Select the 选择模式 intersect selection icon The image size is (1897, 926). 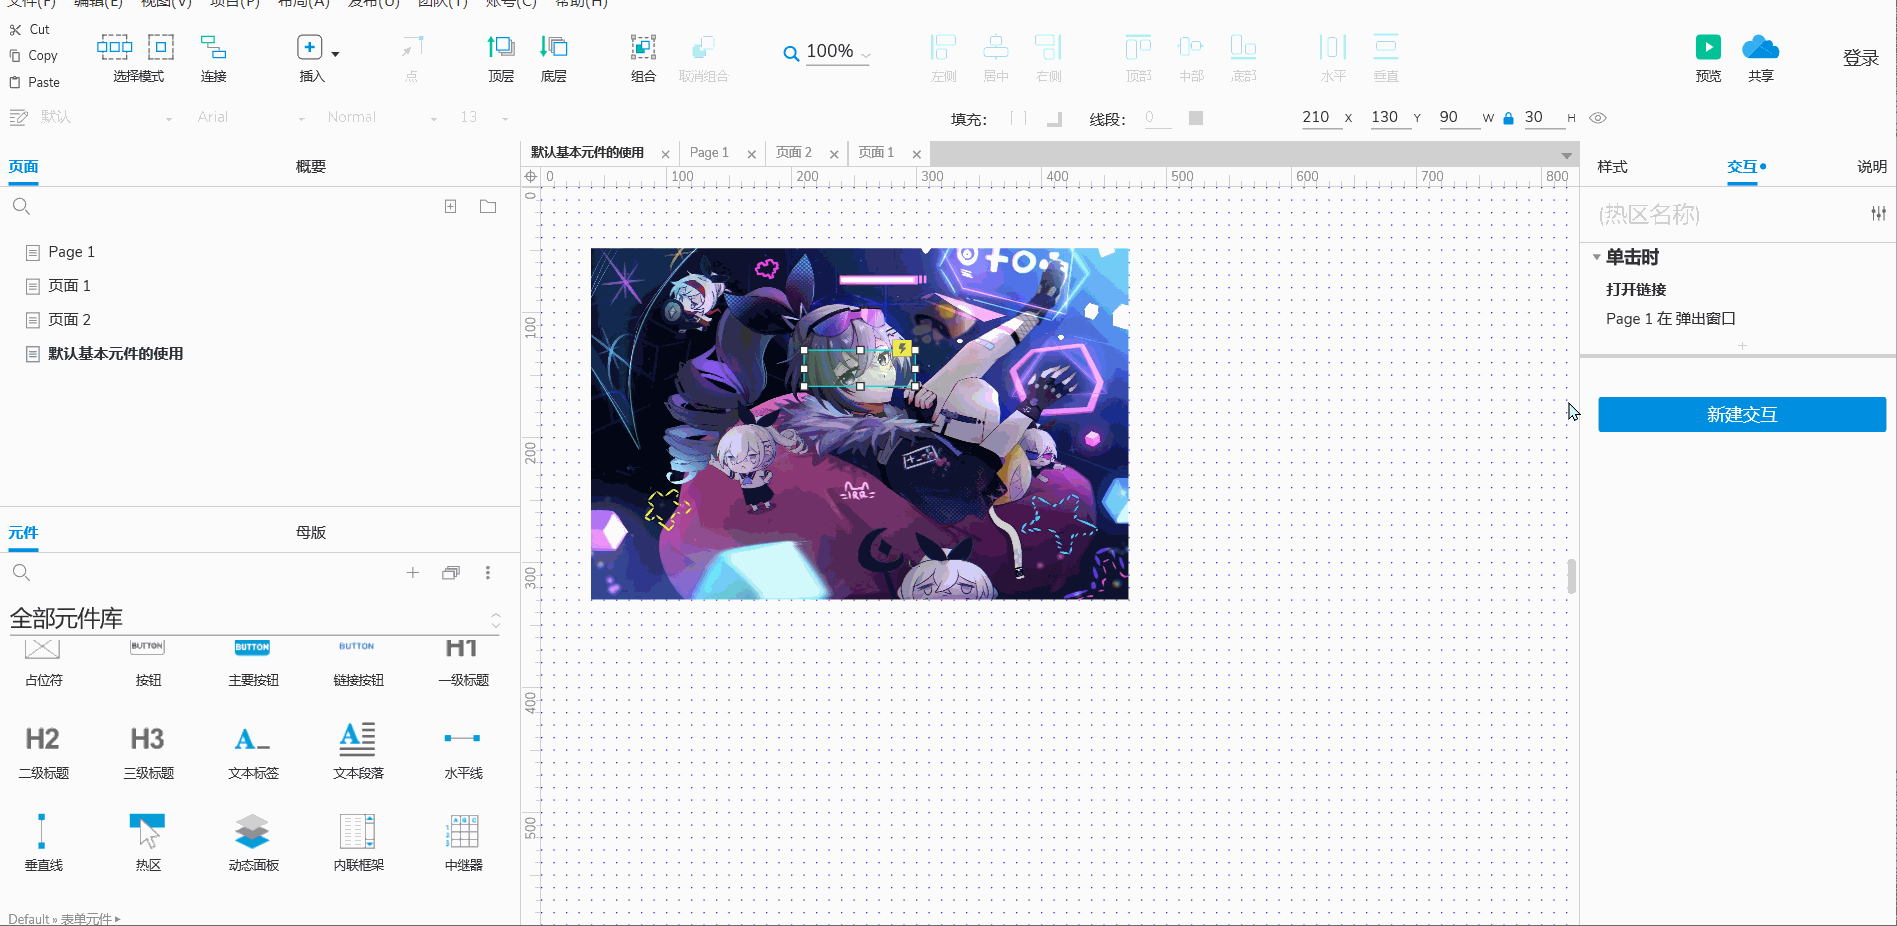(114, 47)
